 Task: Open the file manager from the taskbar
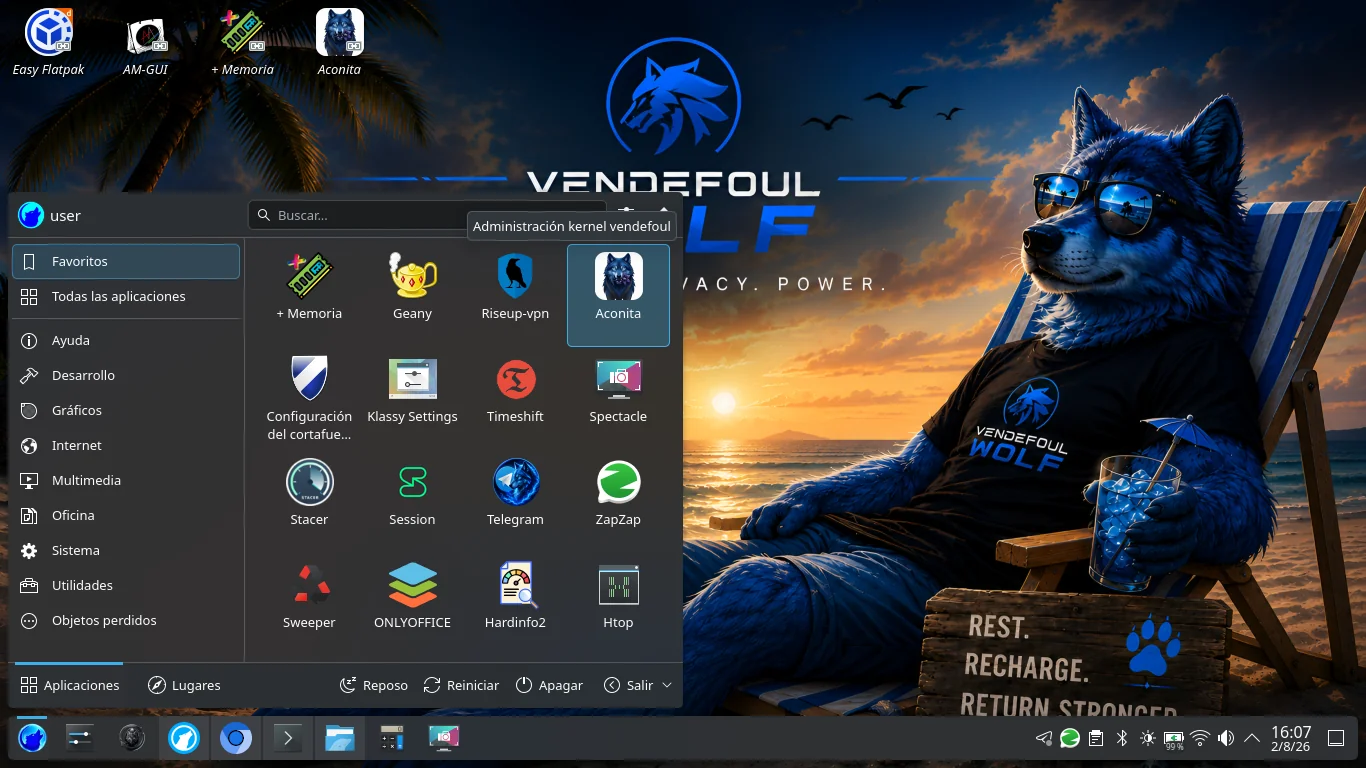click(340, 739)
